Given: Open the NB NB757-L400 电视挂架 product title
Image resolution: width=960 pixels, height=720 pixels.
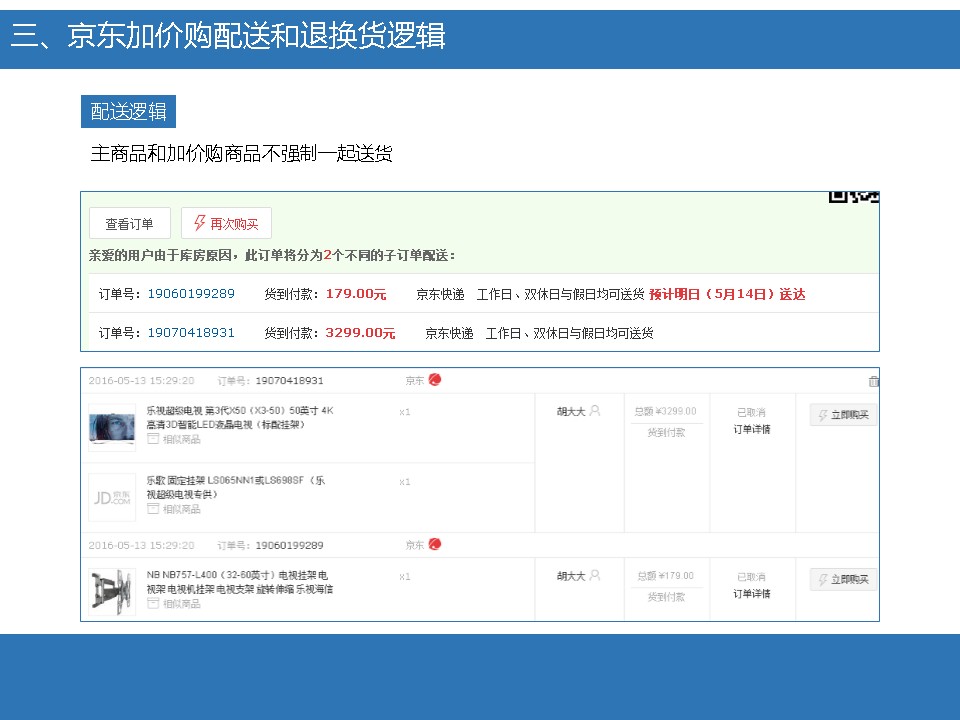Looking at the screenshot, I should (240, 582).
